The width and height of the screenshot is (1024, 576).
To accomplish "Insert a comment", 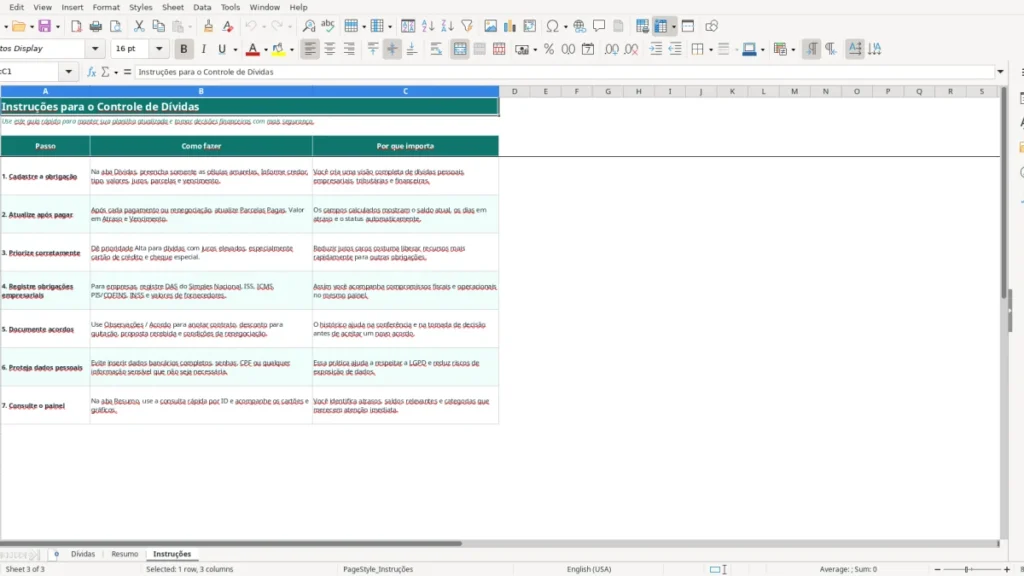I will (599, 26).
